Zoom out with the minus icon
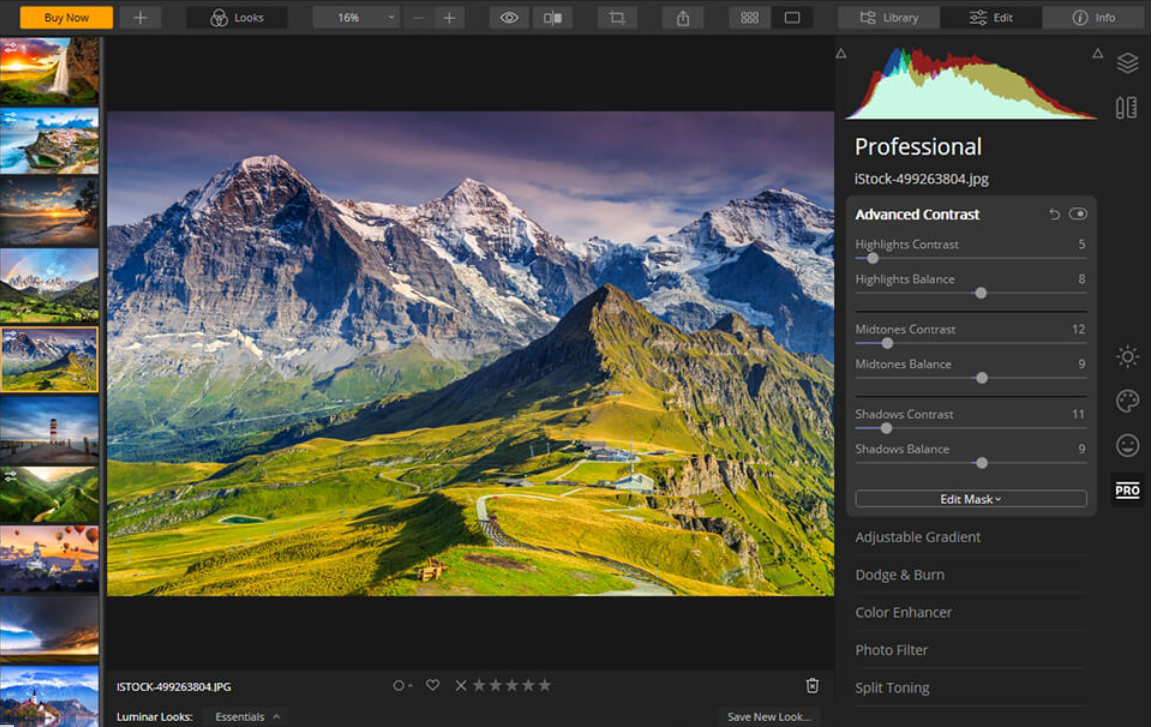Image resolution: width=1156 pixels, height=727 pixels. tap(418, 18)
